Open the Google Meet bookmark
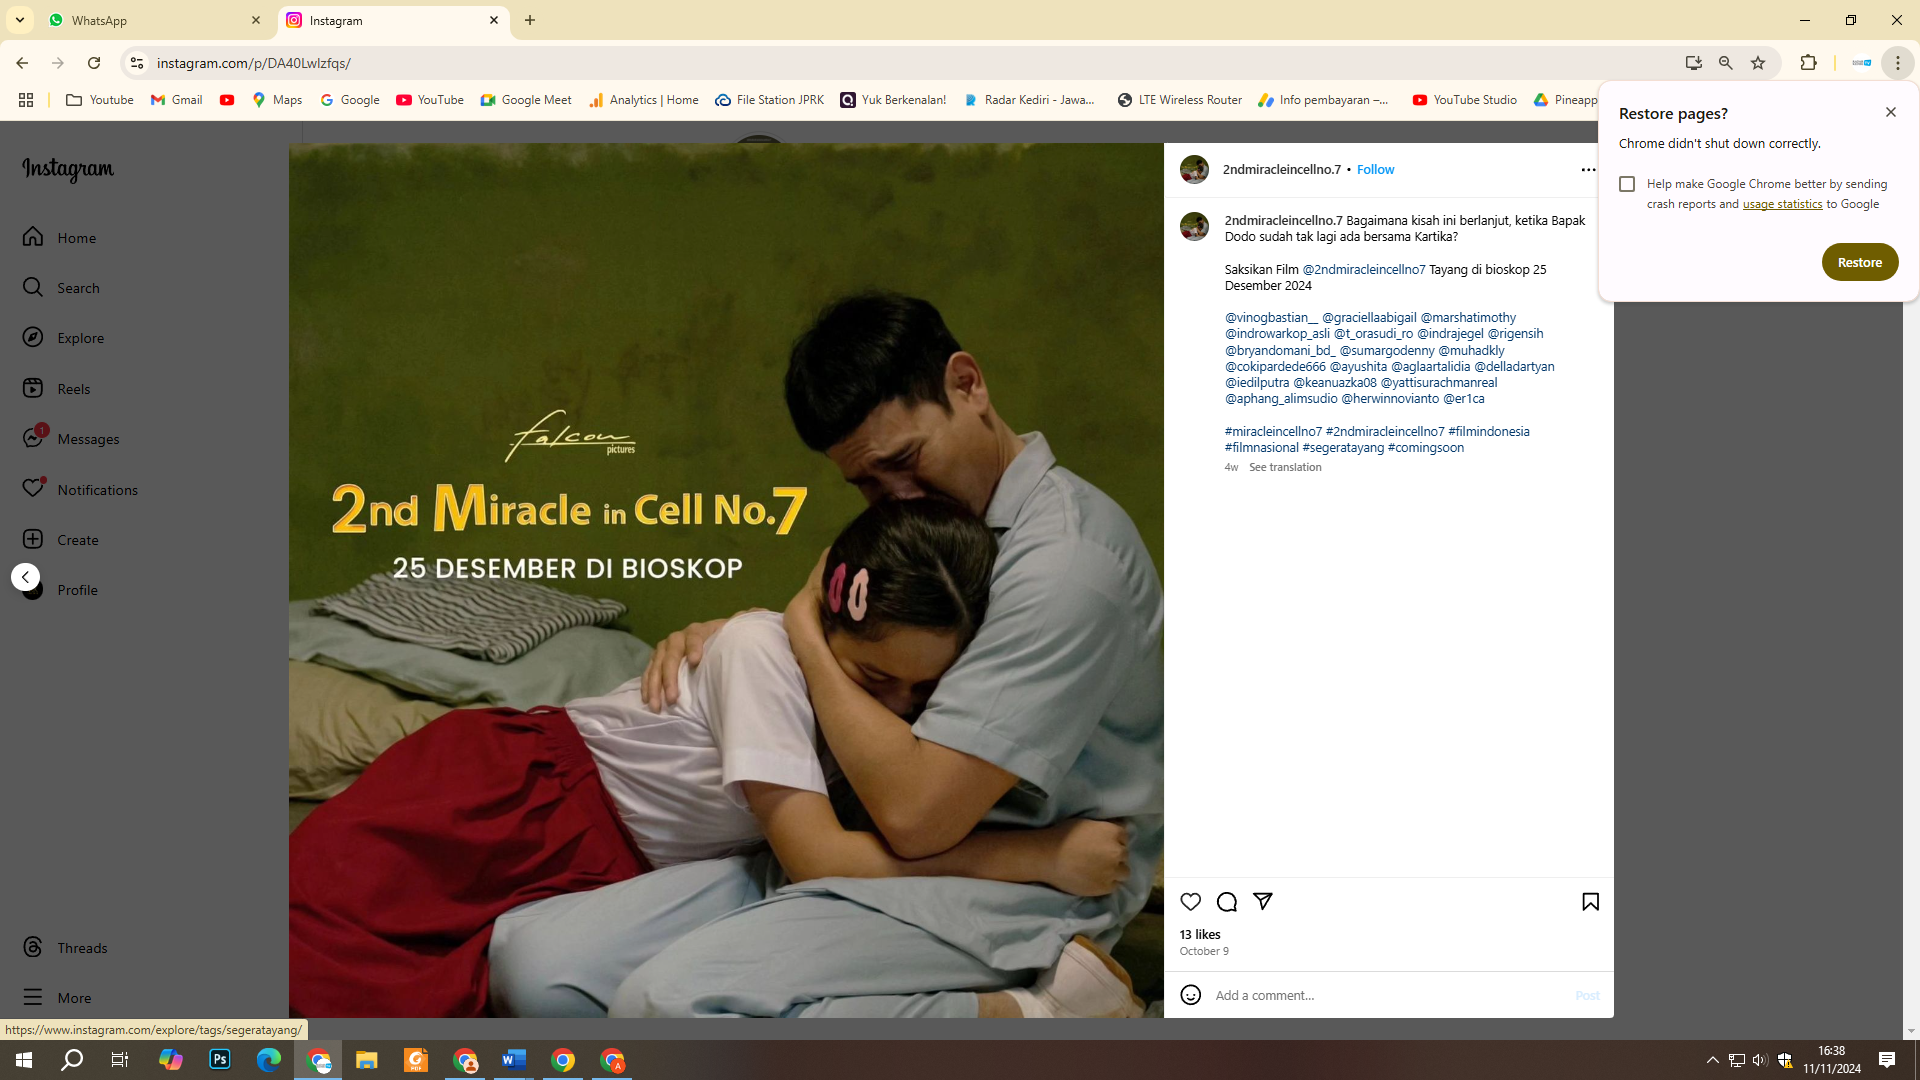This screenshot has height=1080, width=1920. pos(526,100)
